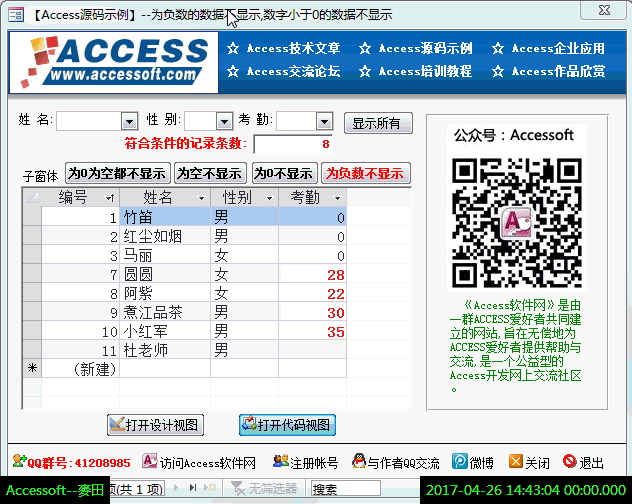This screenshot has height=504, width=632.
Task: Click the new record asterisk row selector
Action: 32,368
